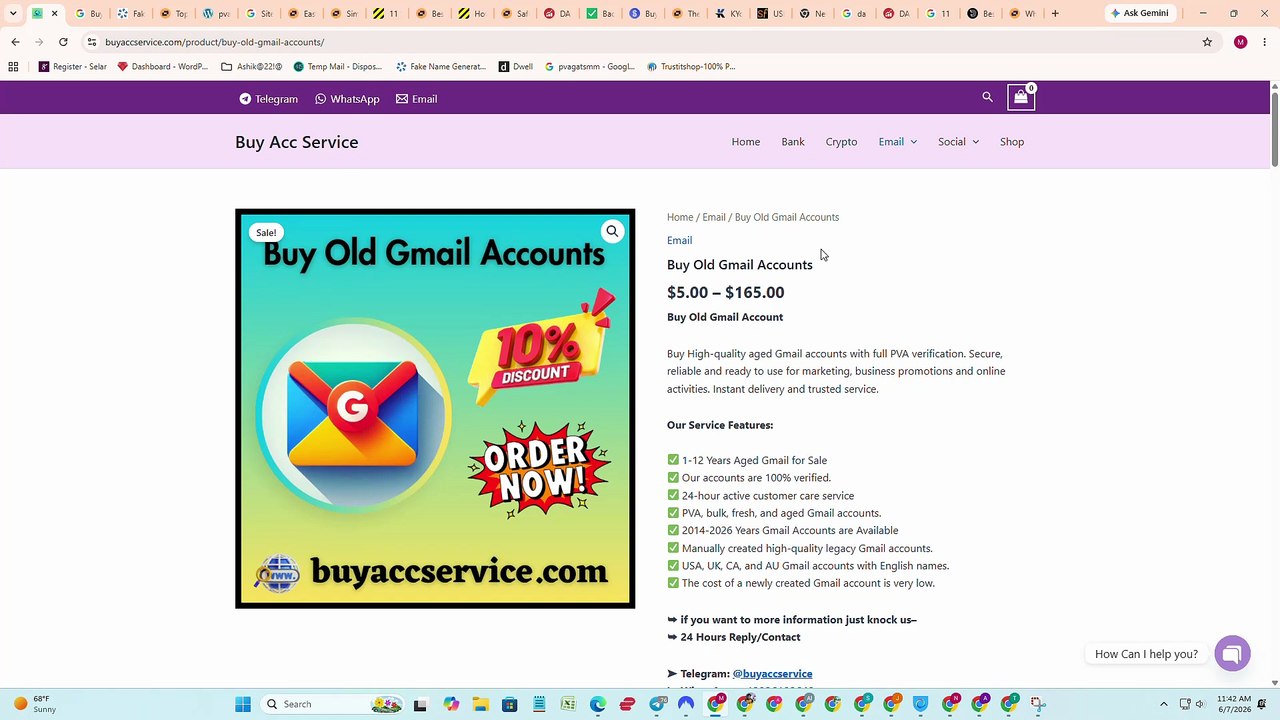
Task: Go to Buy Acc Service homepage logo
Action: 296,142
